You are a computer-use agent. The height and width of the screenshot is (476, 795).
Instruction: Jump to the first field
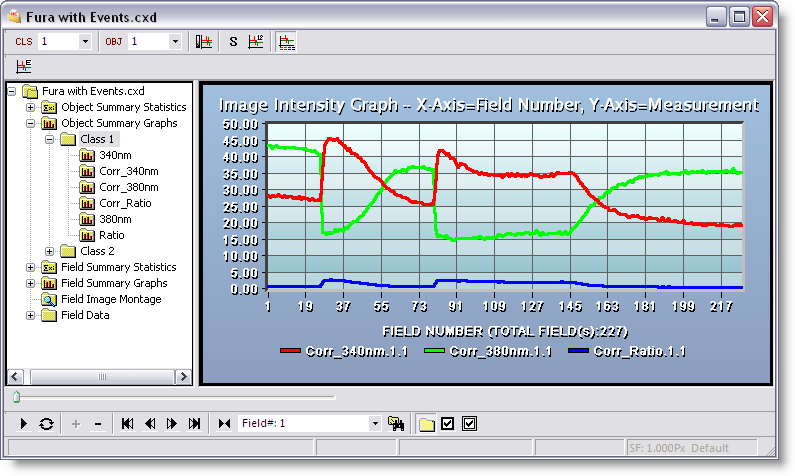tap(128, 424)
